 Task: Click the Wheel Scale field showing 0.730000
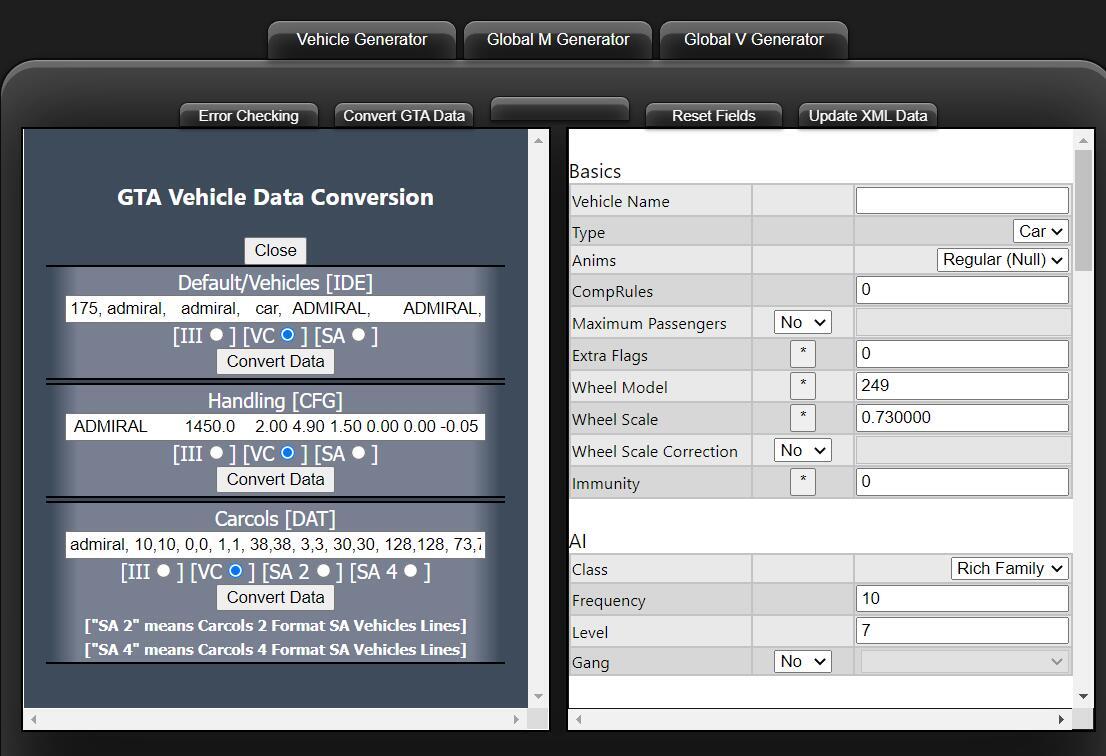(962, 417)
